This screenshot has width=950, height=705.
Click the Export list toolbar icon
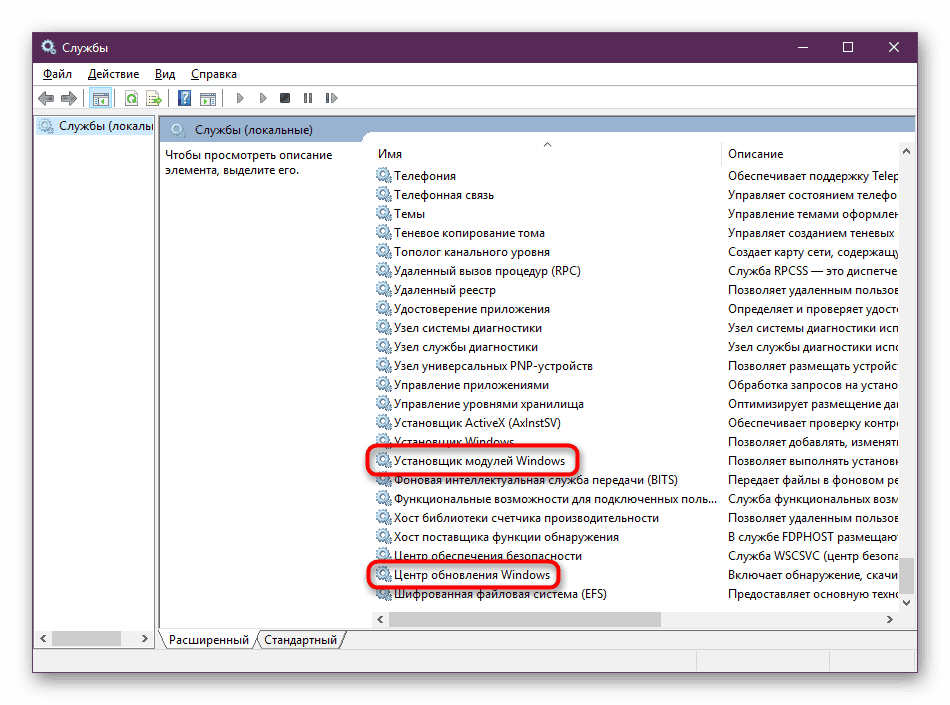point(154,98)
